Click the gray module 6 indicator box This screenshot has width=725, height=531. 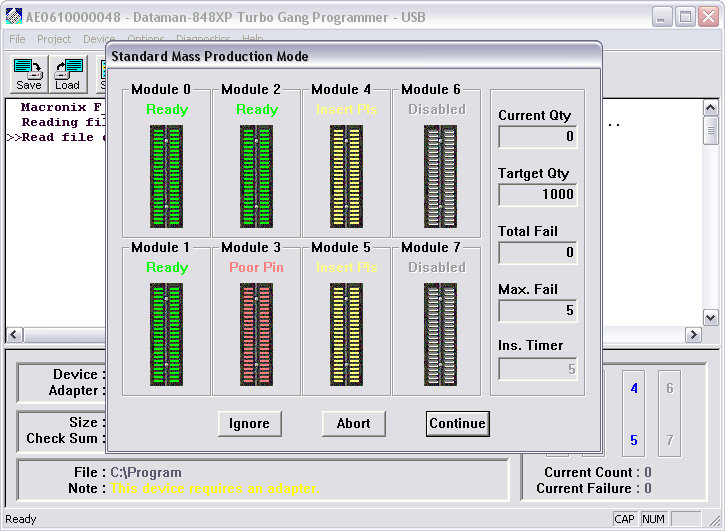point(670,388)
